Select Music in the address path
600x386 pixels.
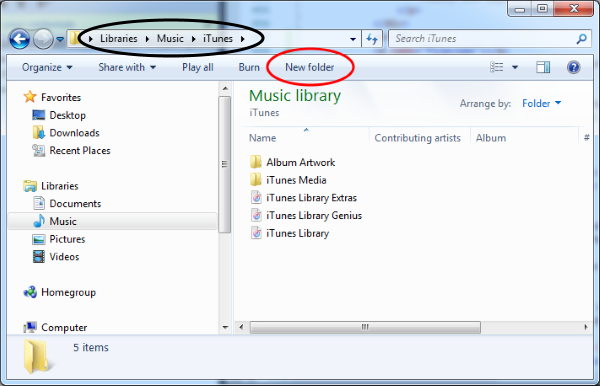click(x=170, y=39)
